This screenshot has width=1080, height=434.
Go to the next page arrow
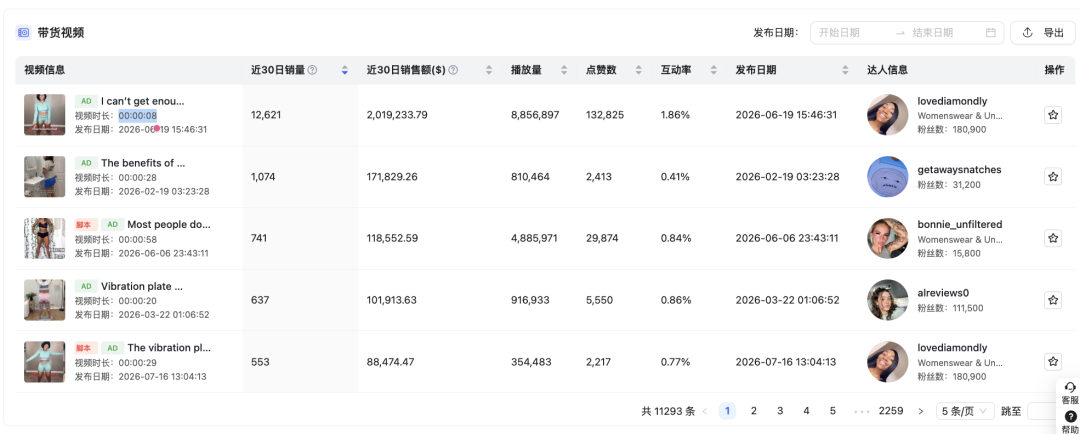(921, 411)
